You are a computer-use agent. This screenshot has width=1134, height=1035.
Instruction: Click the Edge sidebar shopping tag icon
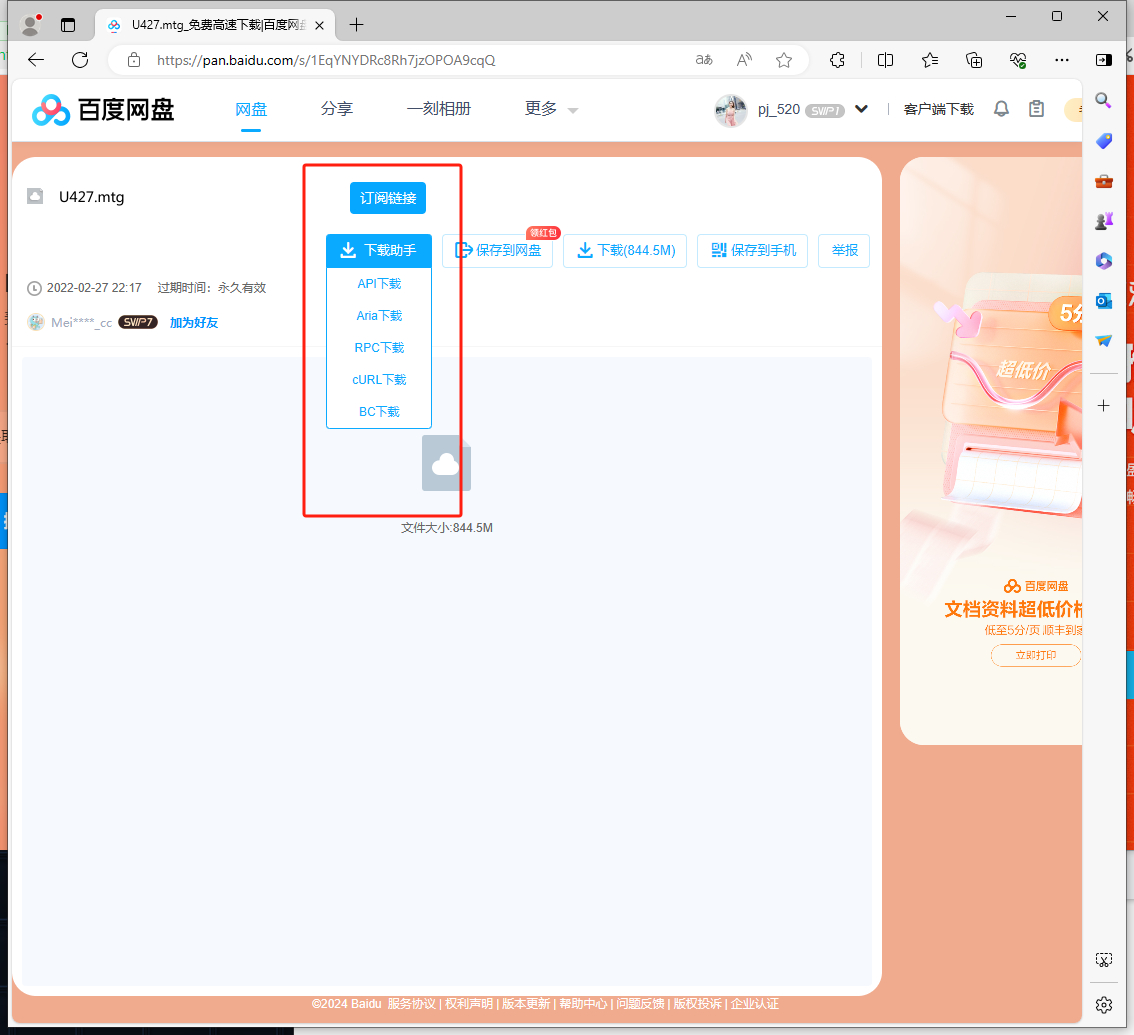(x=1104, y=141)
